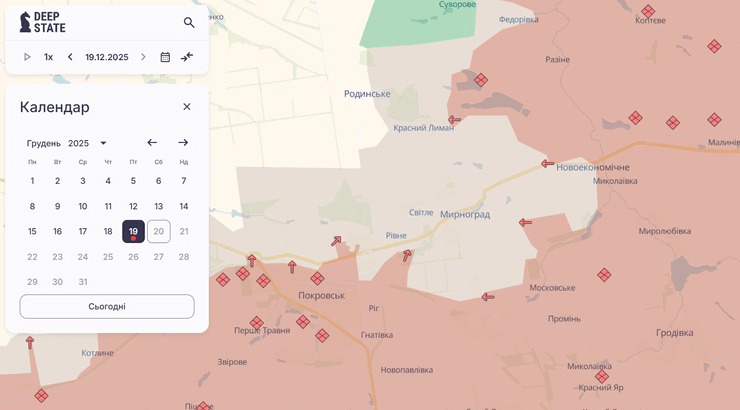
Task: Click the red attack arrow near Красний Лиман
Action: click(454, 120)
